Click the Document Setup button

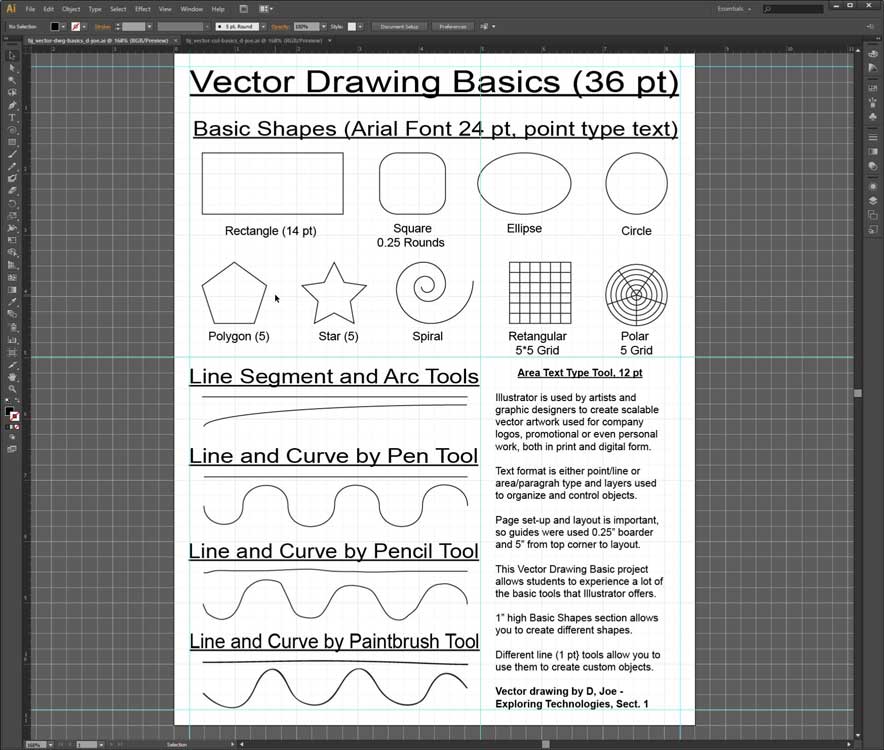pos(400,26)
